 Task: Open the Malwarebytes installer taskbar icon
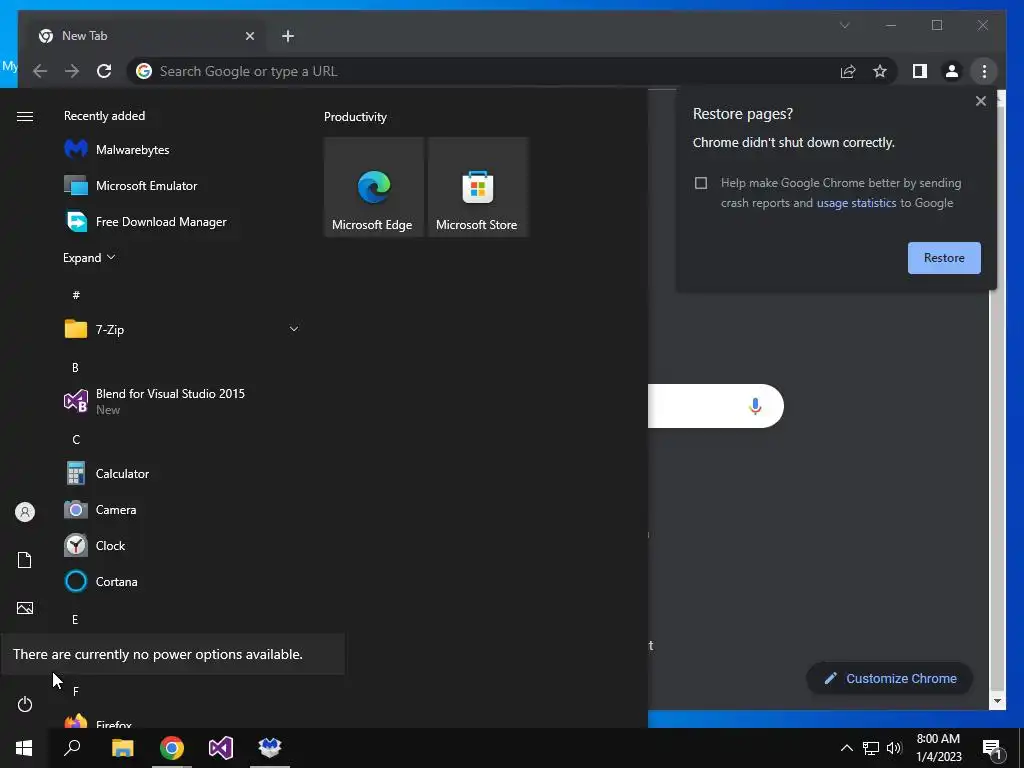click(x=270, y=748)
